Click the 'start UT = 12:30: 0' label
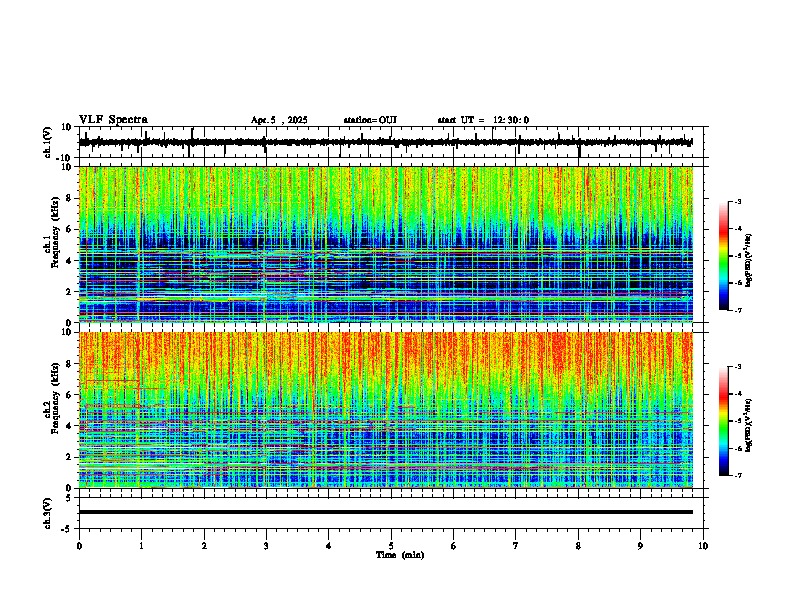792x612 pixels. [x=483, y=120]
